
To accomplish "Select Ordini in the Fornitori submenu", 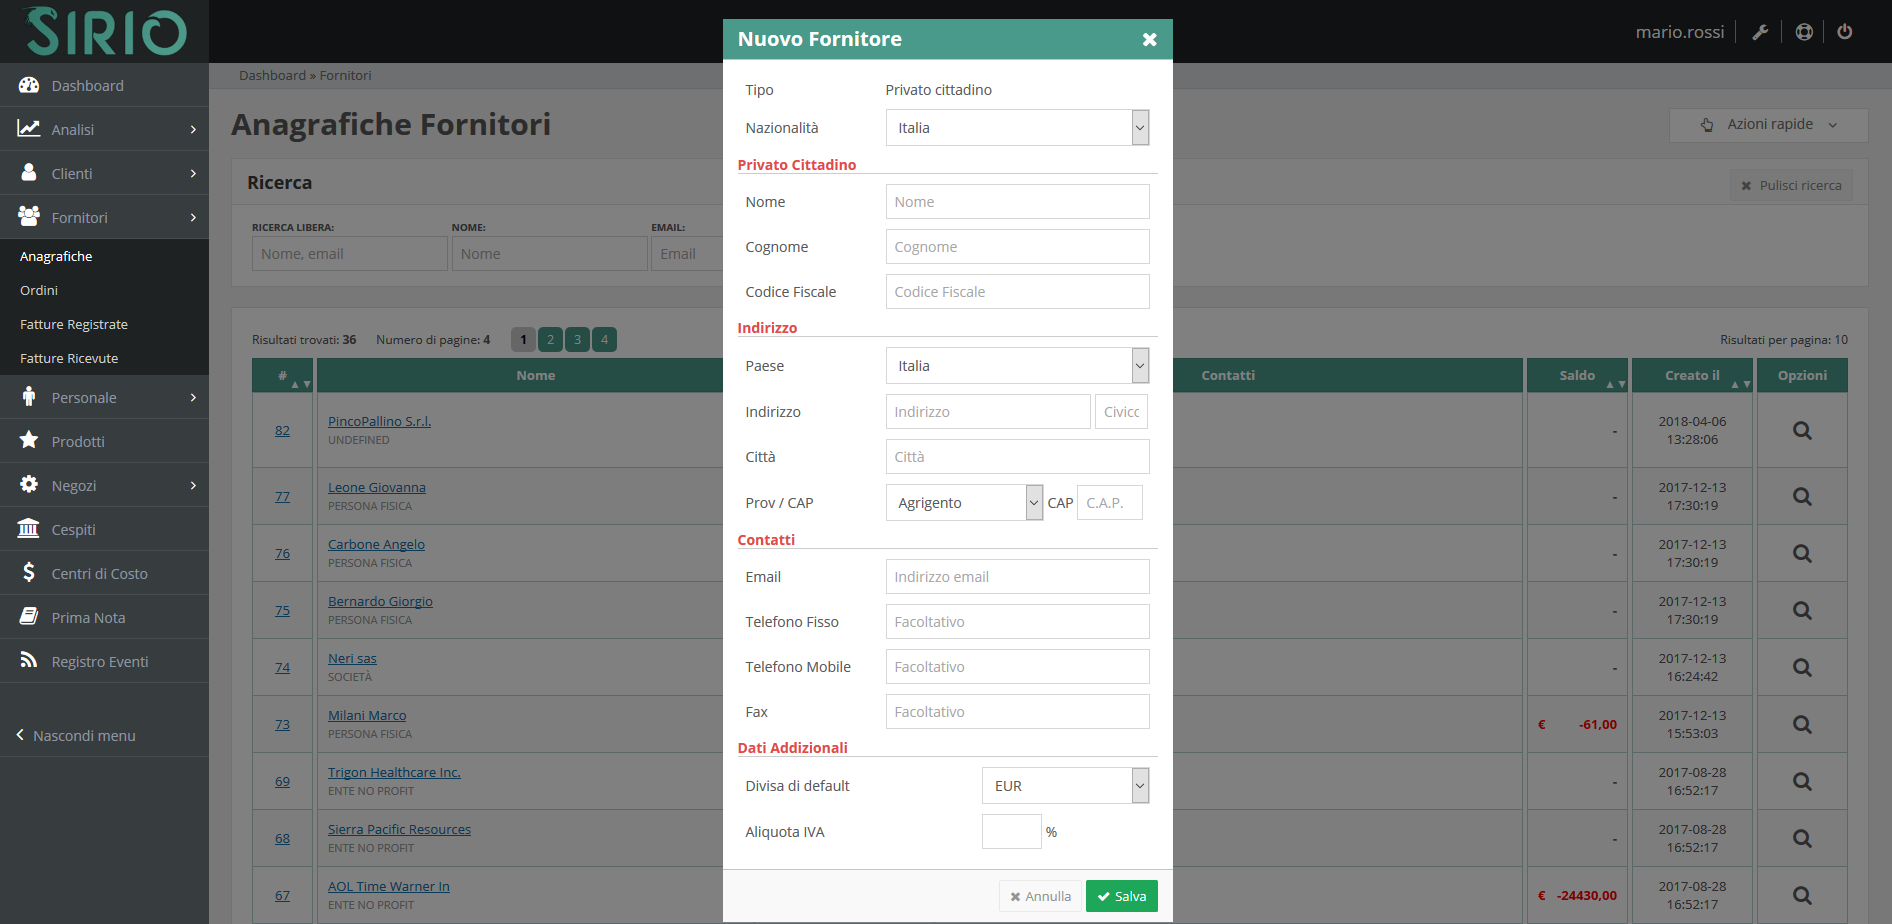I will [x=39, y=291].
